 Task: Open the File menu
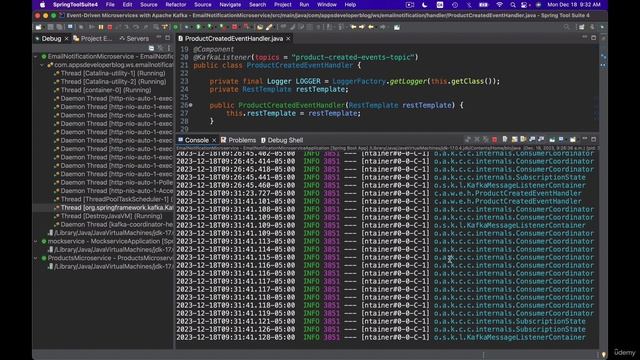pos(110,5)
